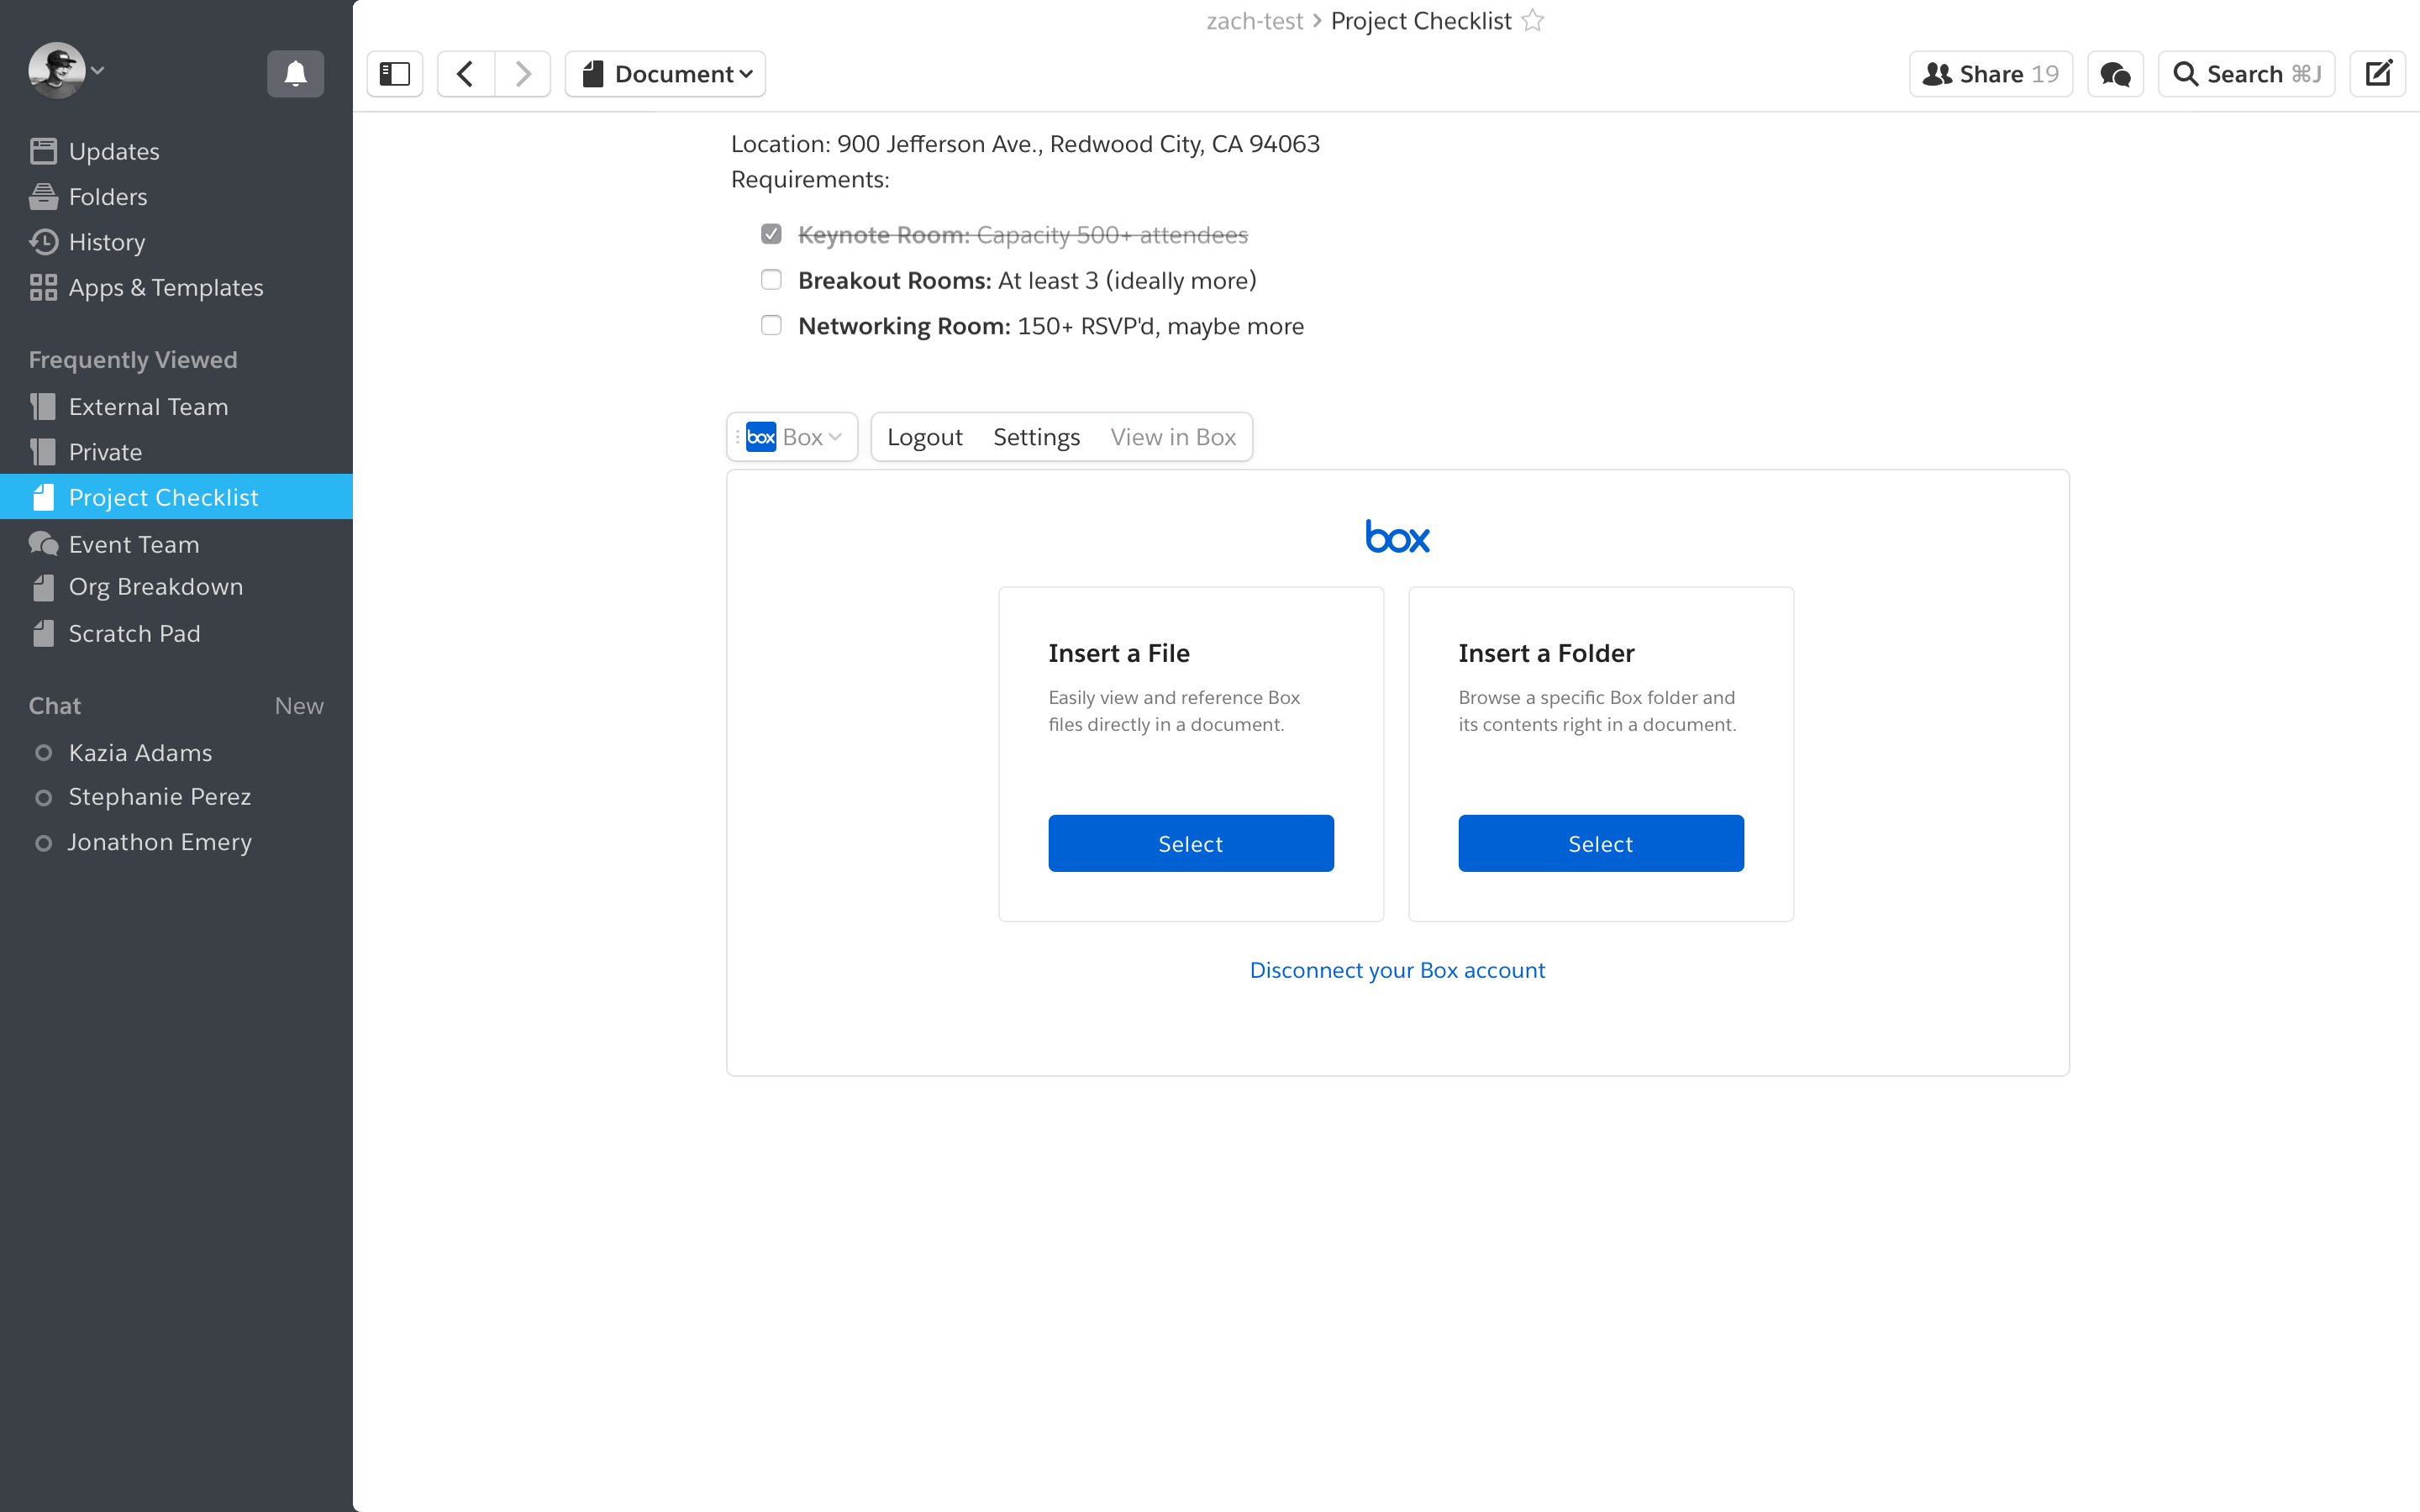Click View in Box

click(1173, 437)
